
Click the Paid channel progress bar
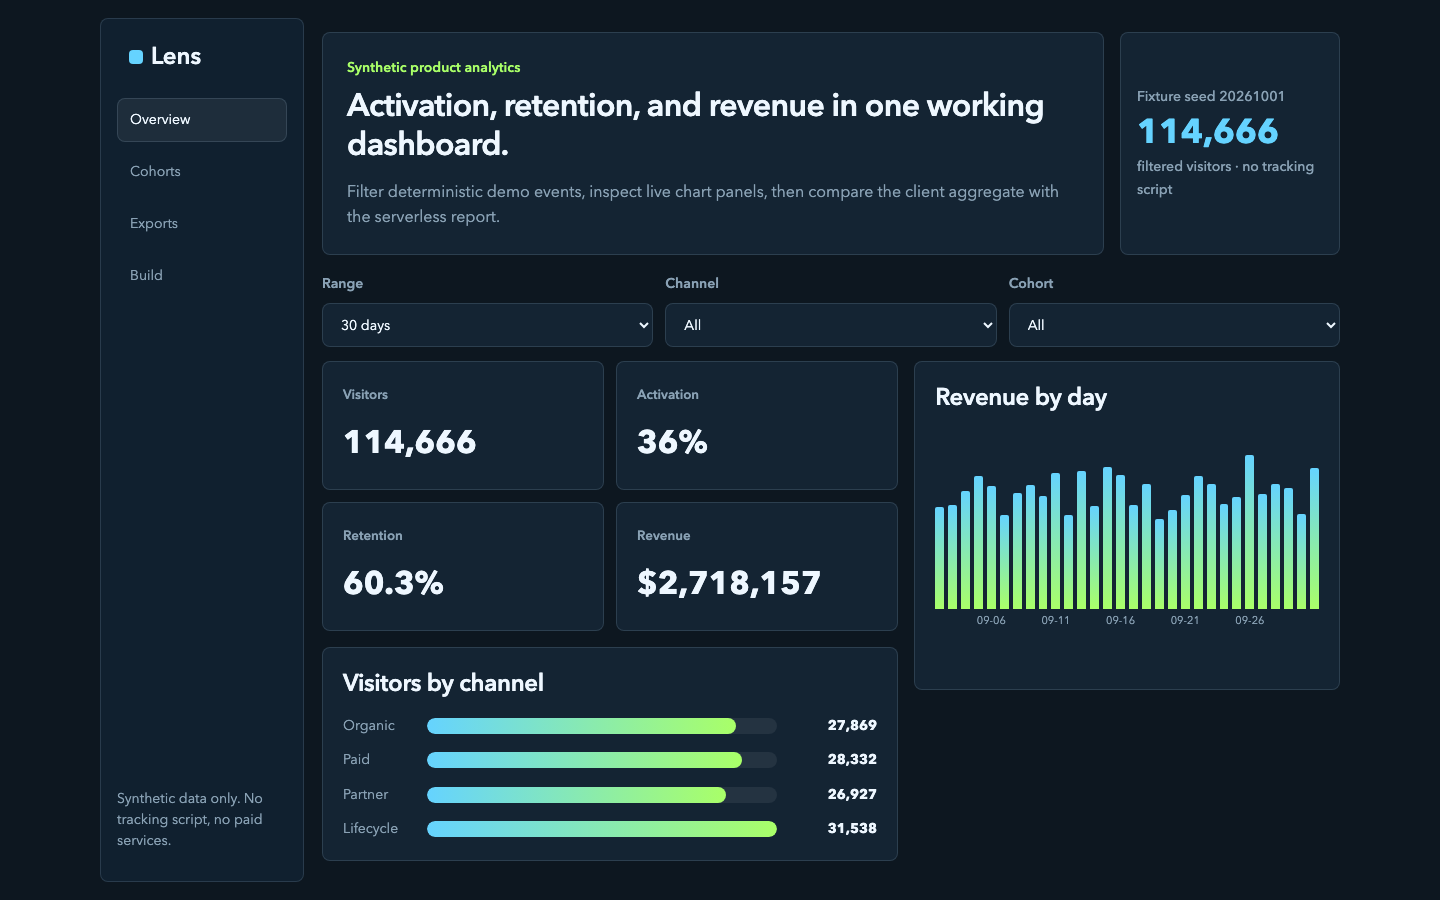(x=602, y=760)
